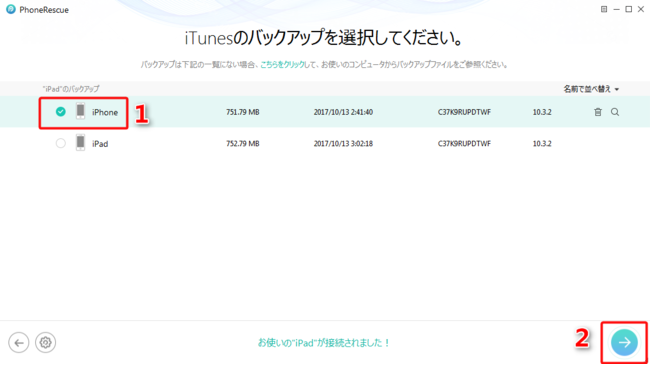Click the blue next arrow button
Image resolution: width=650 pixels, height=365 pixels.
click(624, 343)
